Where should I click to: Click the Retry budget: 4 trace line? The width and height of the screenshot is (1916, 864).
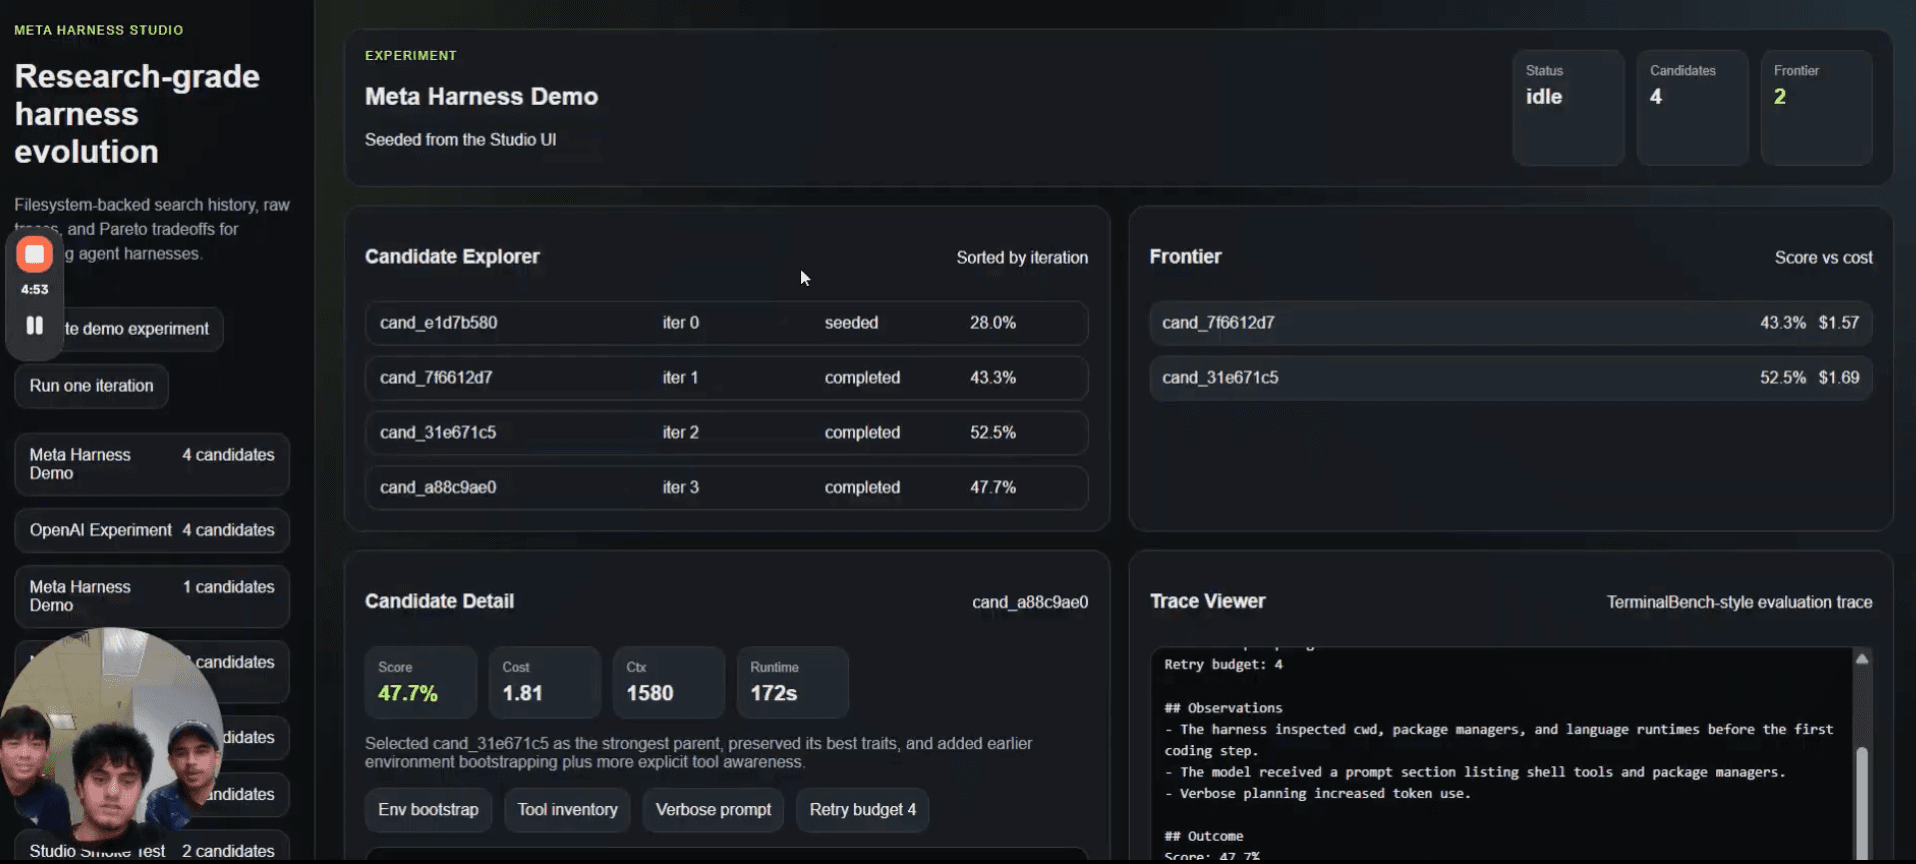tap(1223, 665)
